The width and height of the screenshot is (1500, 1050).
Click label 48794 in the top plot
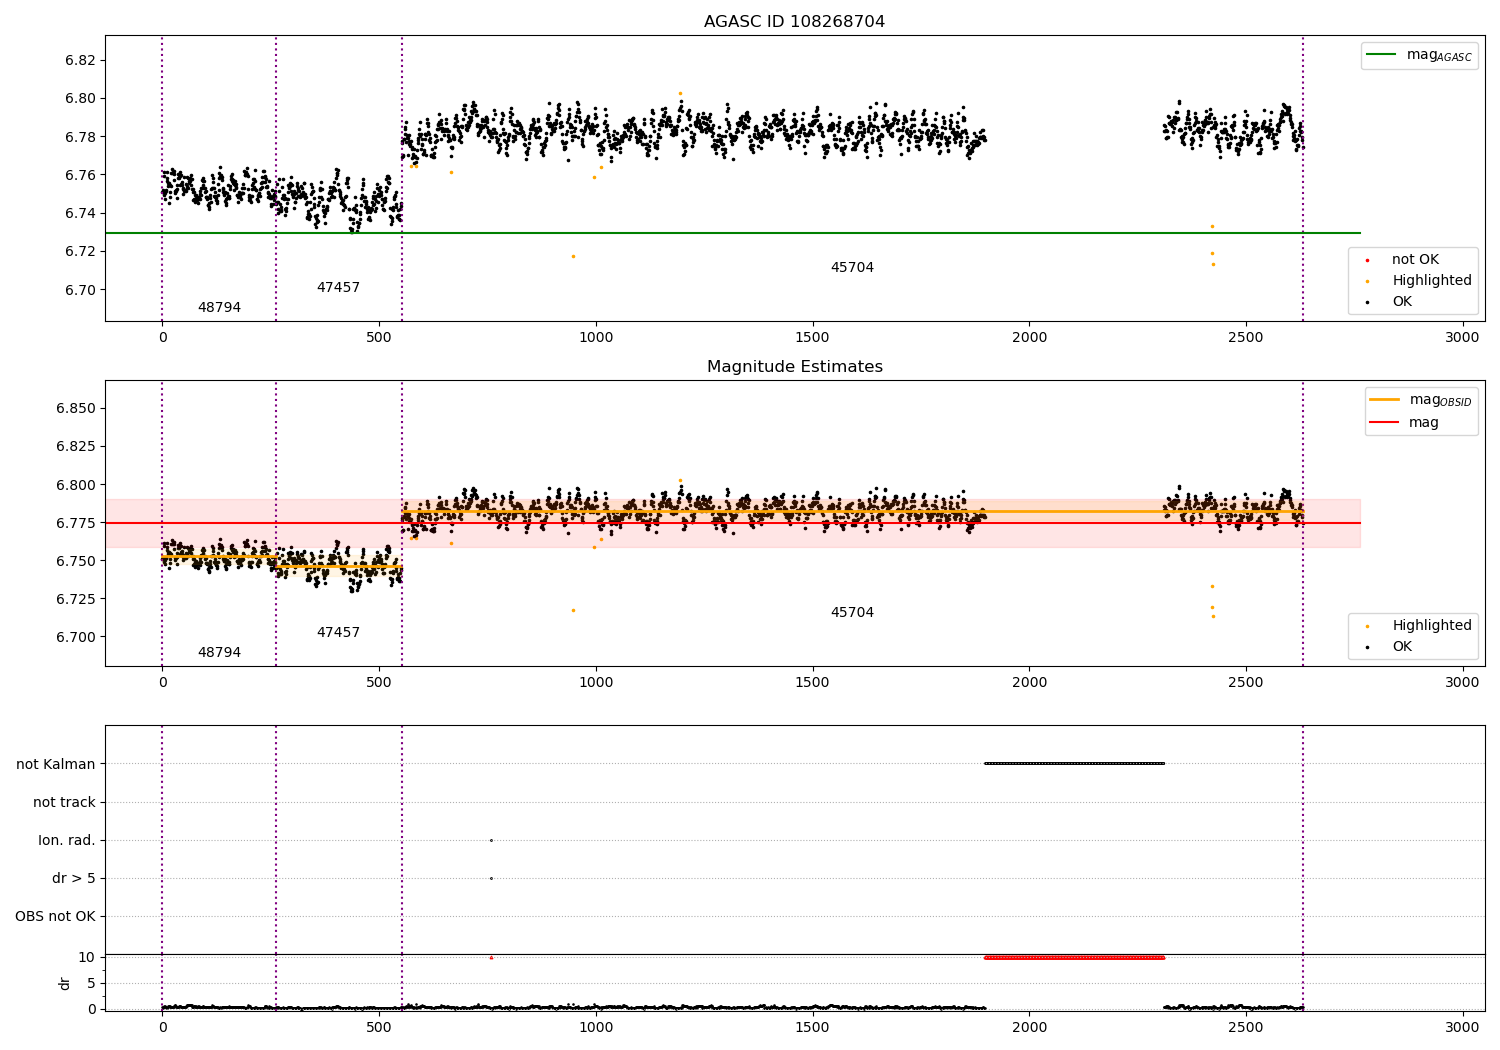(x=219, y=307)
